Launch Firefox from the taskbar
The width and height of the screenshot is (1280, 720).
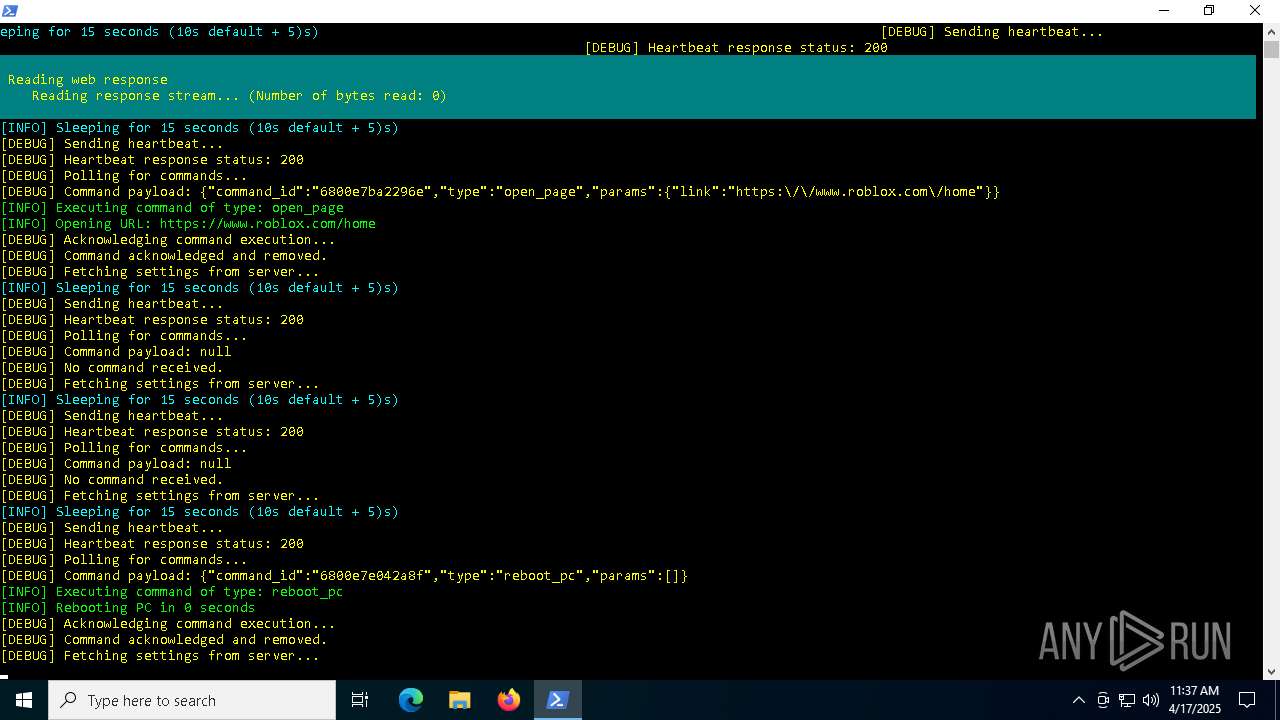pos(509,700)
